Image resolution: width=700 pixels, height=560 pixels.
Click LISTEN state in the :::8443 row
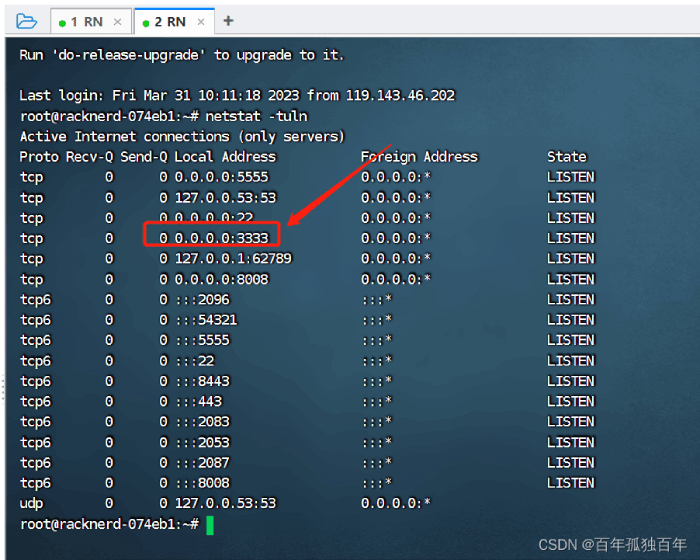coord(571,381)
